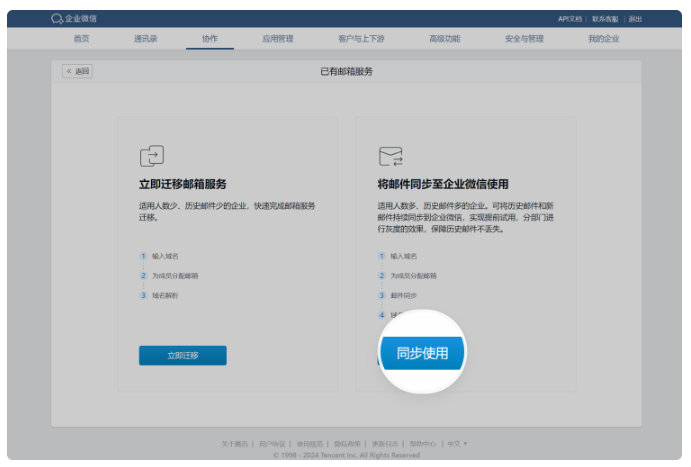Open the 安全与管理 tab

click(x=524, y=39)
